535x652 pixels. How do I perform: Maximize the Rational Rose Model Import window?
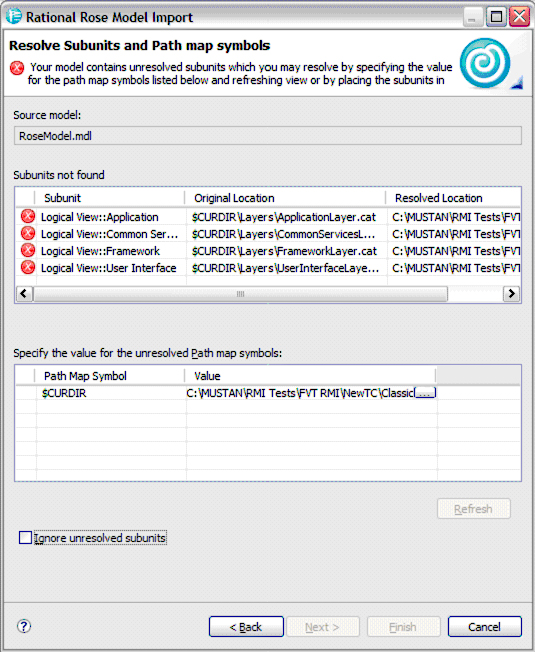click(496, 17)
